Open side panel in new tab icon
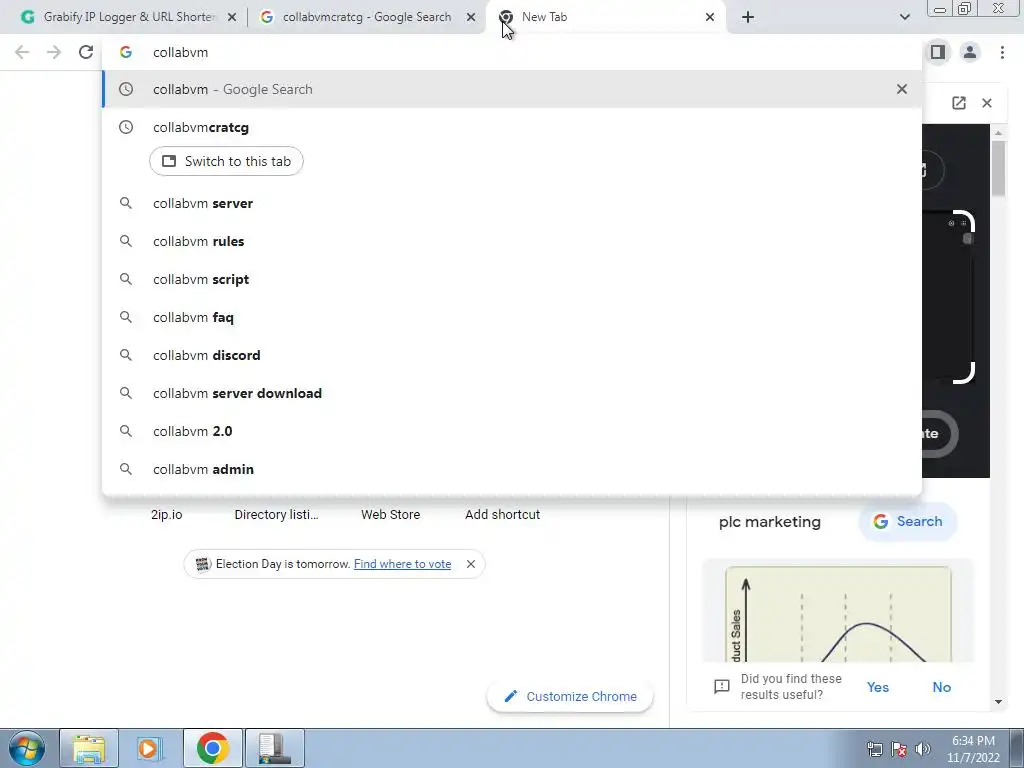Viewport: 1024px width, 768px height. click(959, 103)
